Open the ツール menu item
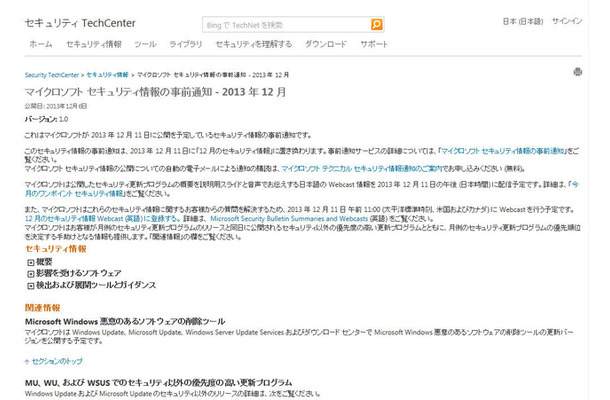Screen dimensions: 610x400 (145, 44)
